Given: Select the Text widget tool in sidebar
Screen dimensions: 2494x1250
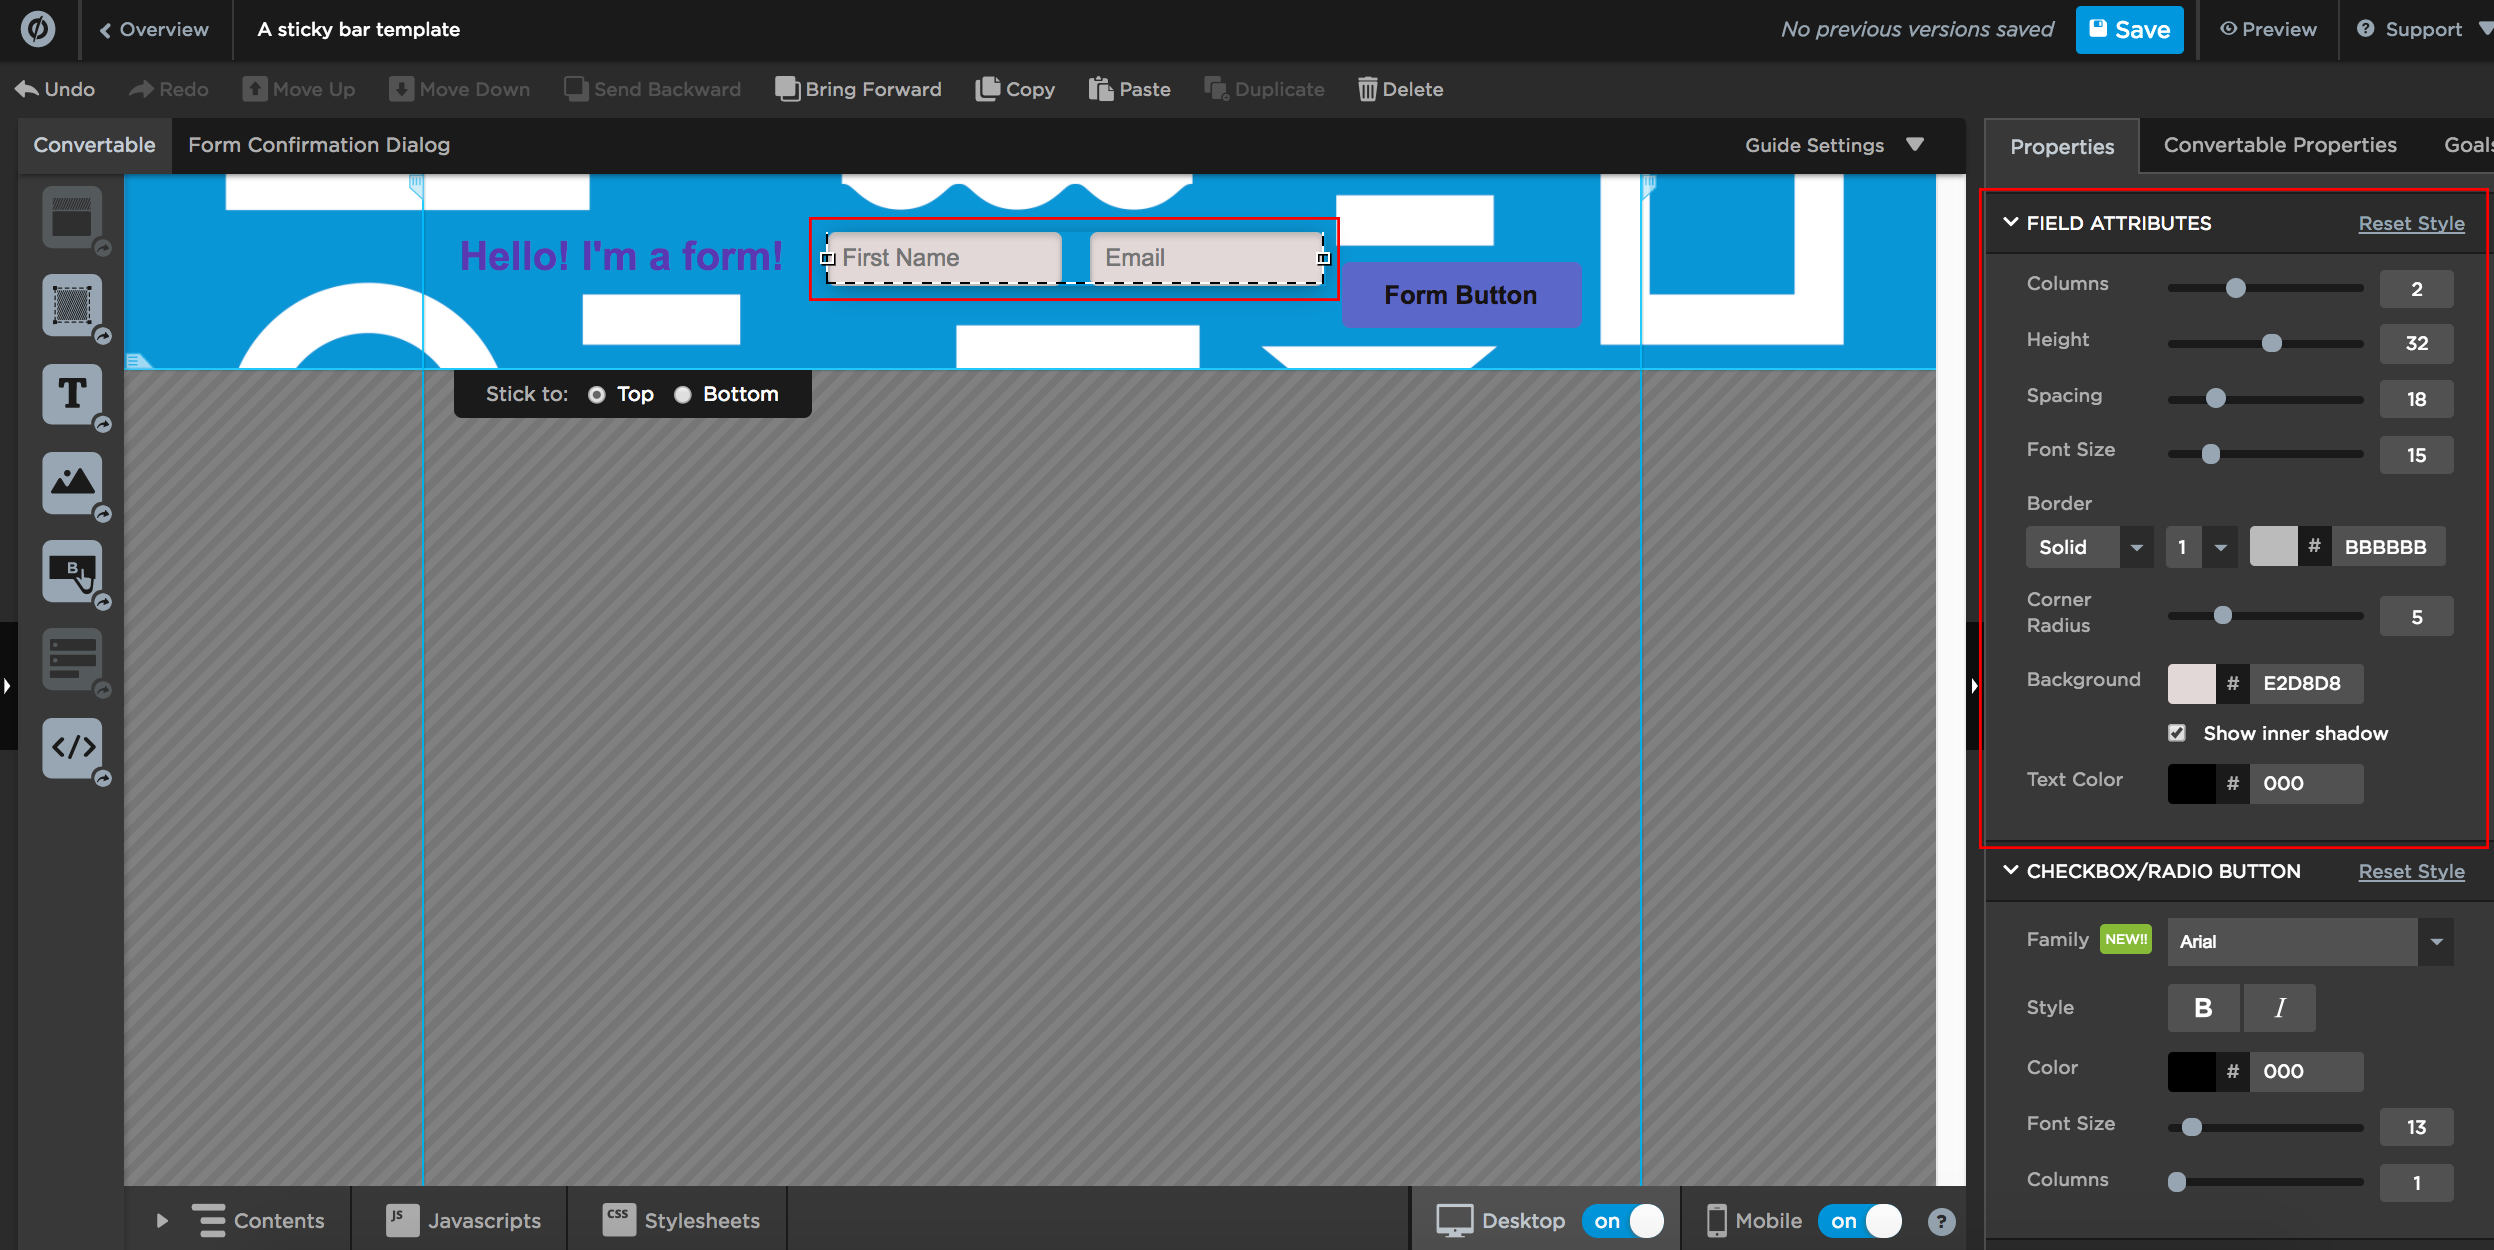Looking at the screenshot, I should pyautogui.click(x=72, y=394).
